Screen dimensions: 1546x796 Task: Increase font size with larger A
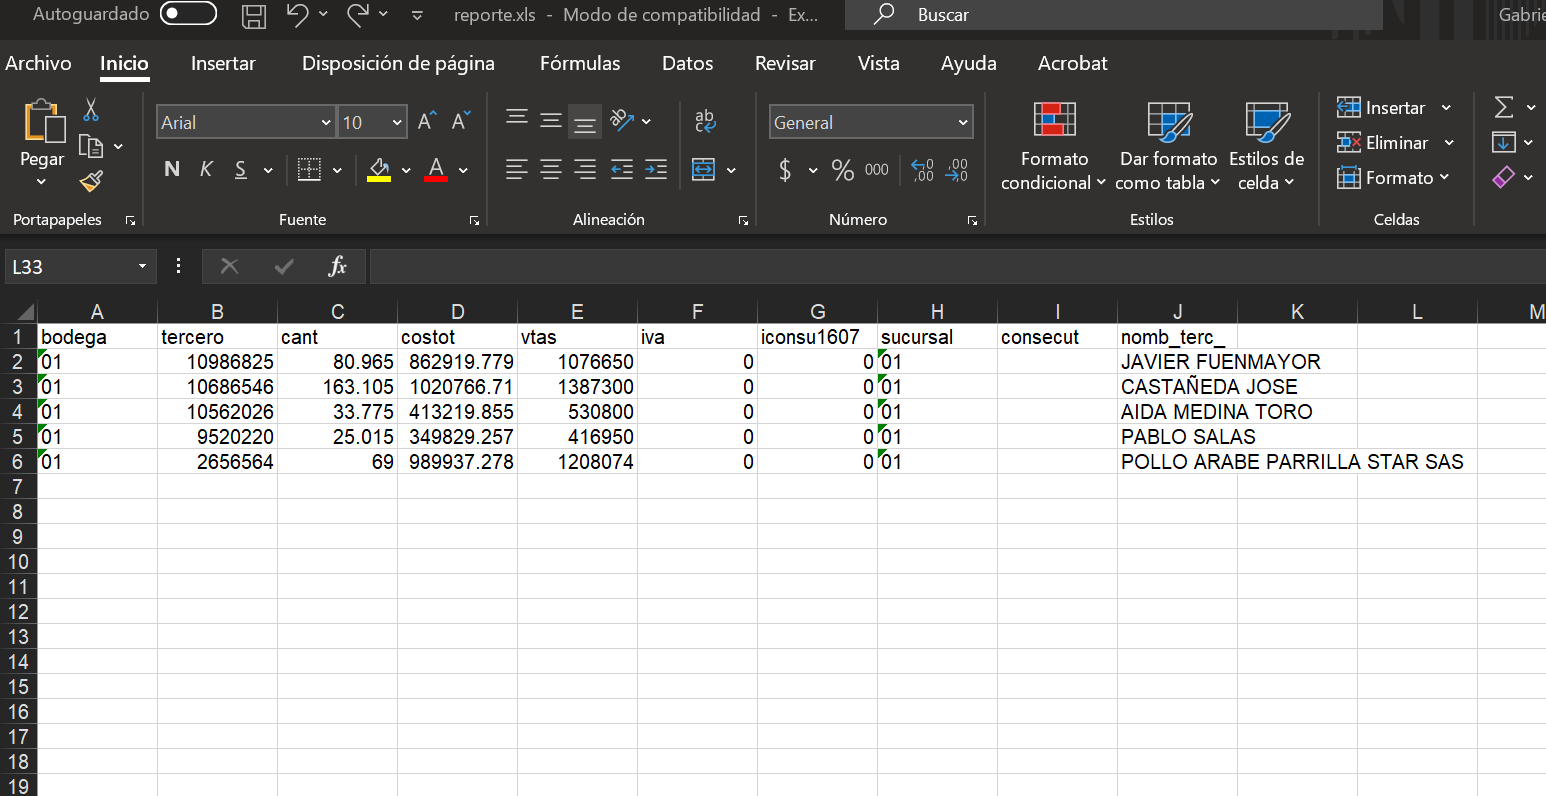point(427,122)
